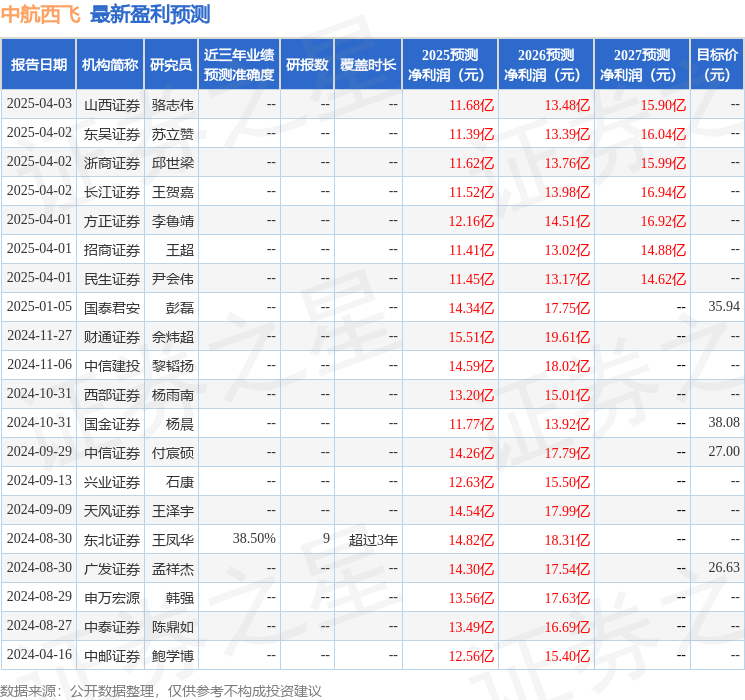
Task: Click the date cell 2024-04-16
Action: pyautogui.click(x=39, y=654)
